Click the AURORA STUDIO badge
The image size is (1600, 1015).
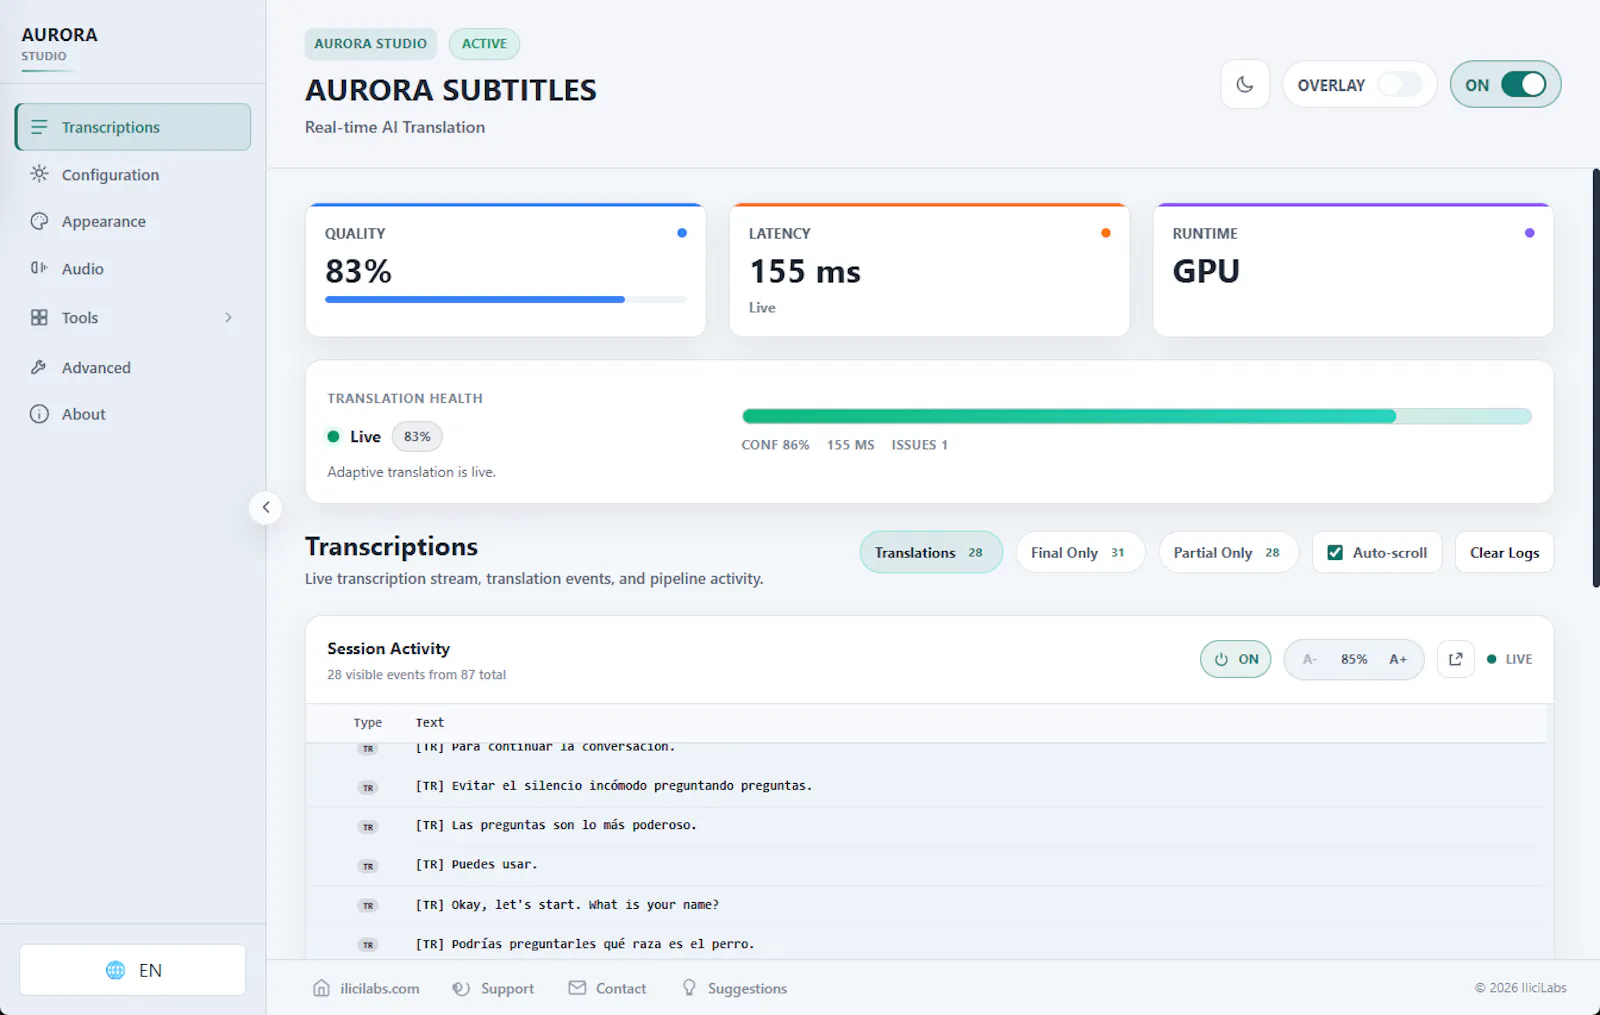point(371,43)
